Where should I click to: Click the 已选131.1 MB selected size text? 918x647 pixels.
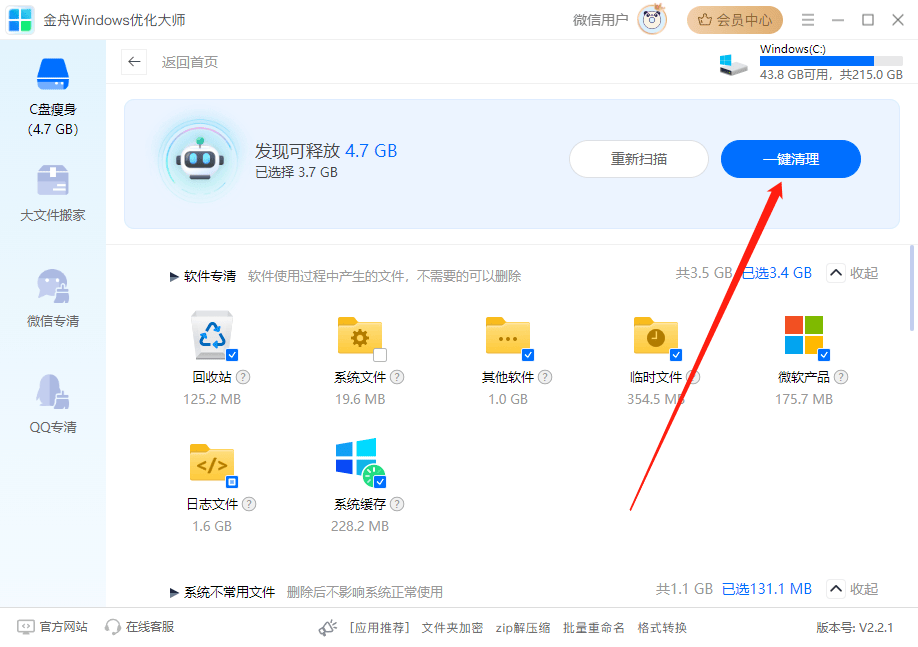[x=767, y=589]
